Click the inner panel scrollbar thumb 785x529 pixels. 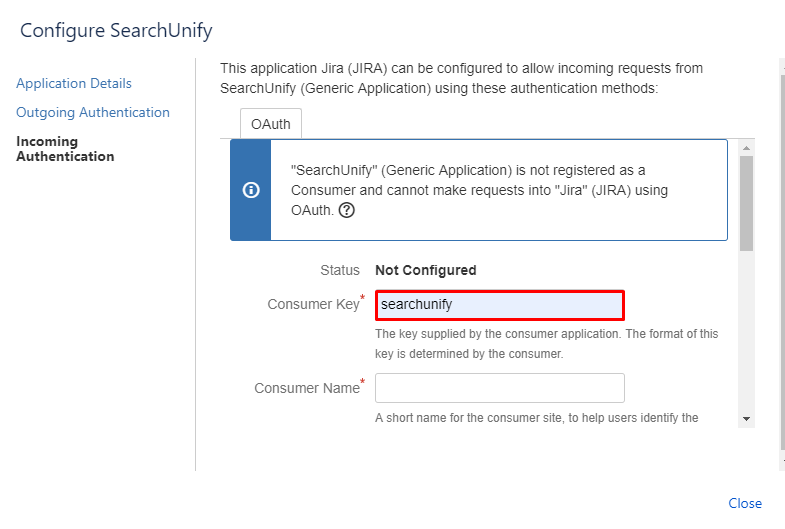click(746, 203)
